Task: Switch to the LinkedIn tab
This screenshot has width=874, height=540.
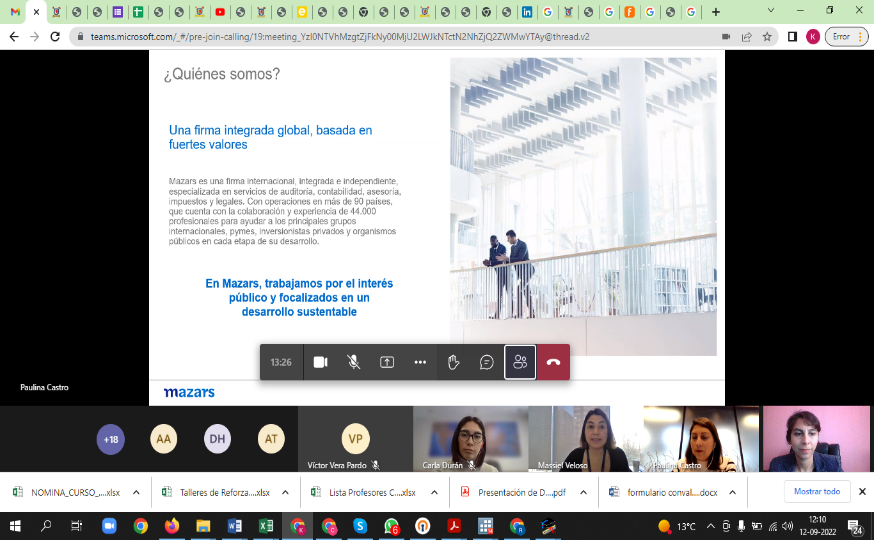Action: pos(527,12)
